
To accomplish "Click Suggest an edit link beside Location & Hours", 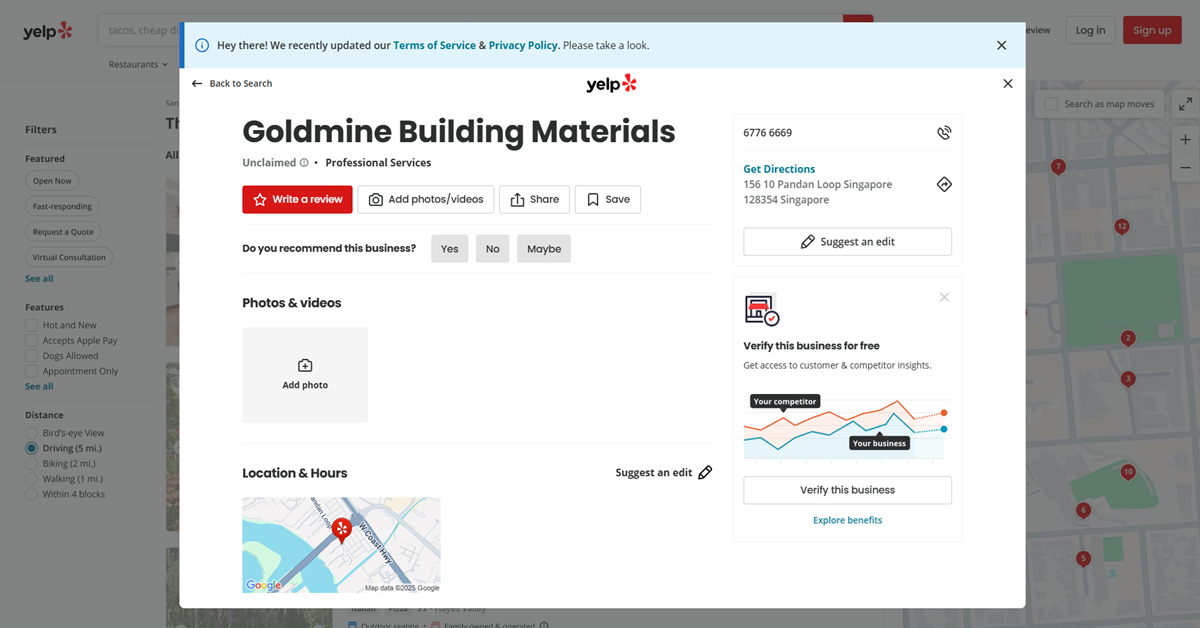I will [654, 473].
